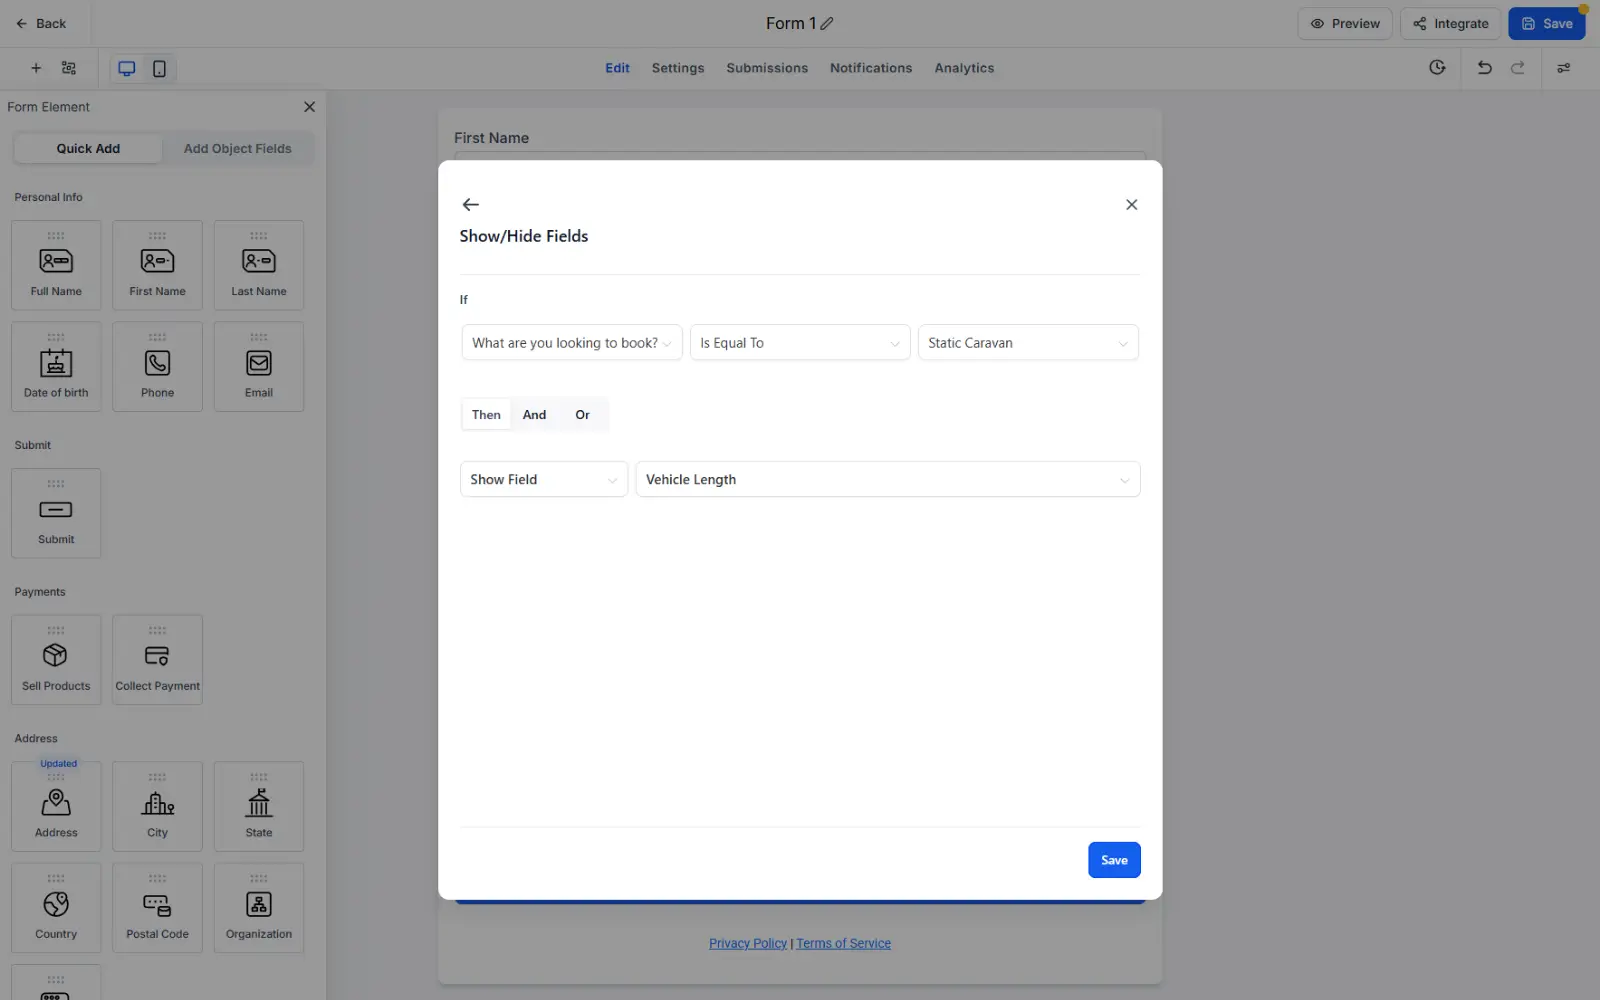
Task: Add the City element
Action: click(157, 806)
